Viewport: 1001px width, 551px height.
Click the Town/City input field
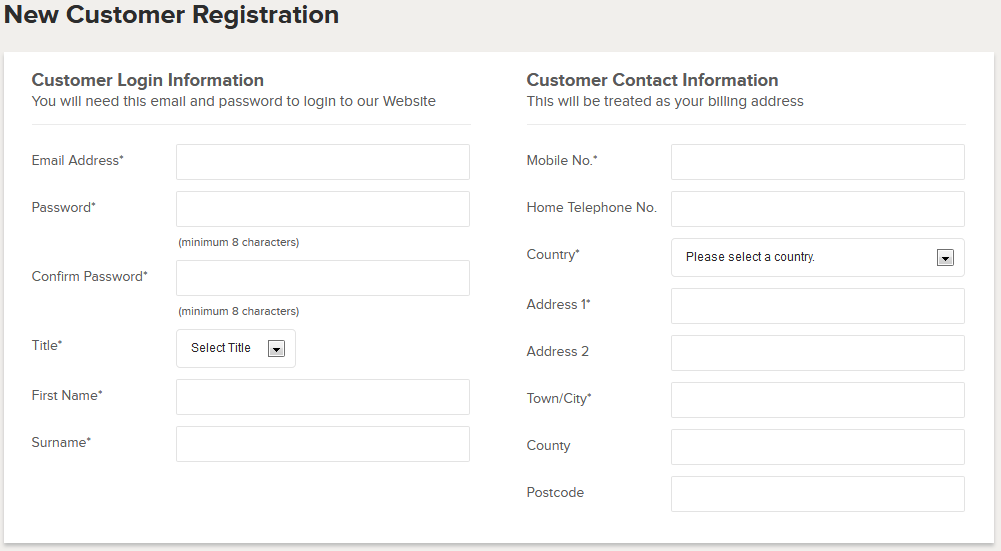(818, 400)
